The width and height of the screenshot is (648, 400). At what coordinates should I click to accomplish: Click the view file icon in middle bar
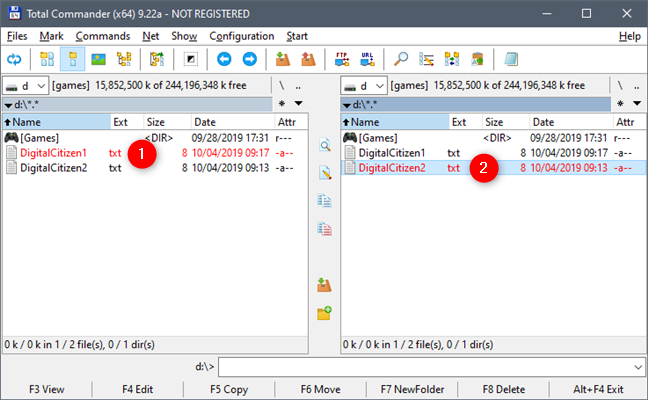pos(325,145)
